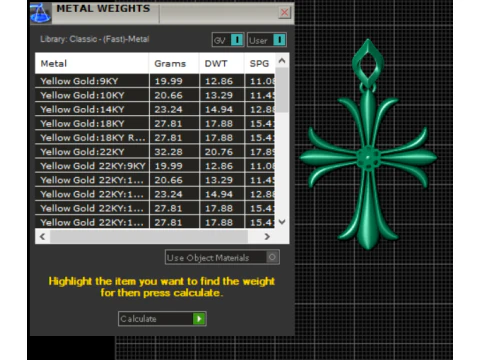The width and height of the screenshot is (480, 360).
Task: Click the table's scroll down arrow
Action: point(282,222)
